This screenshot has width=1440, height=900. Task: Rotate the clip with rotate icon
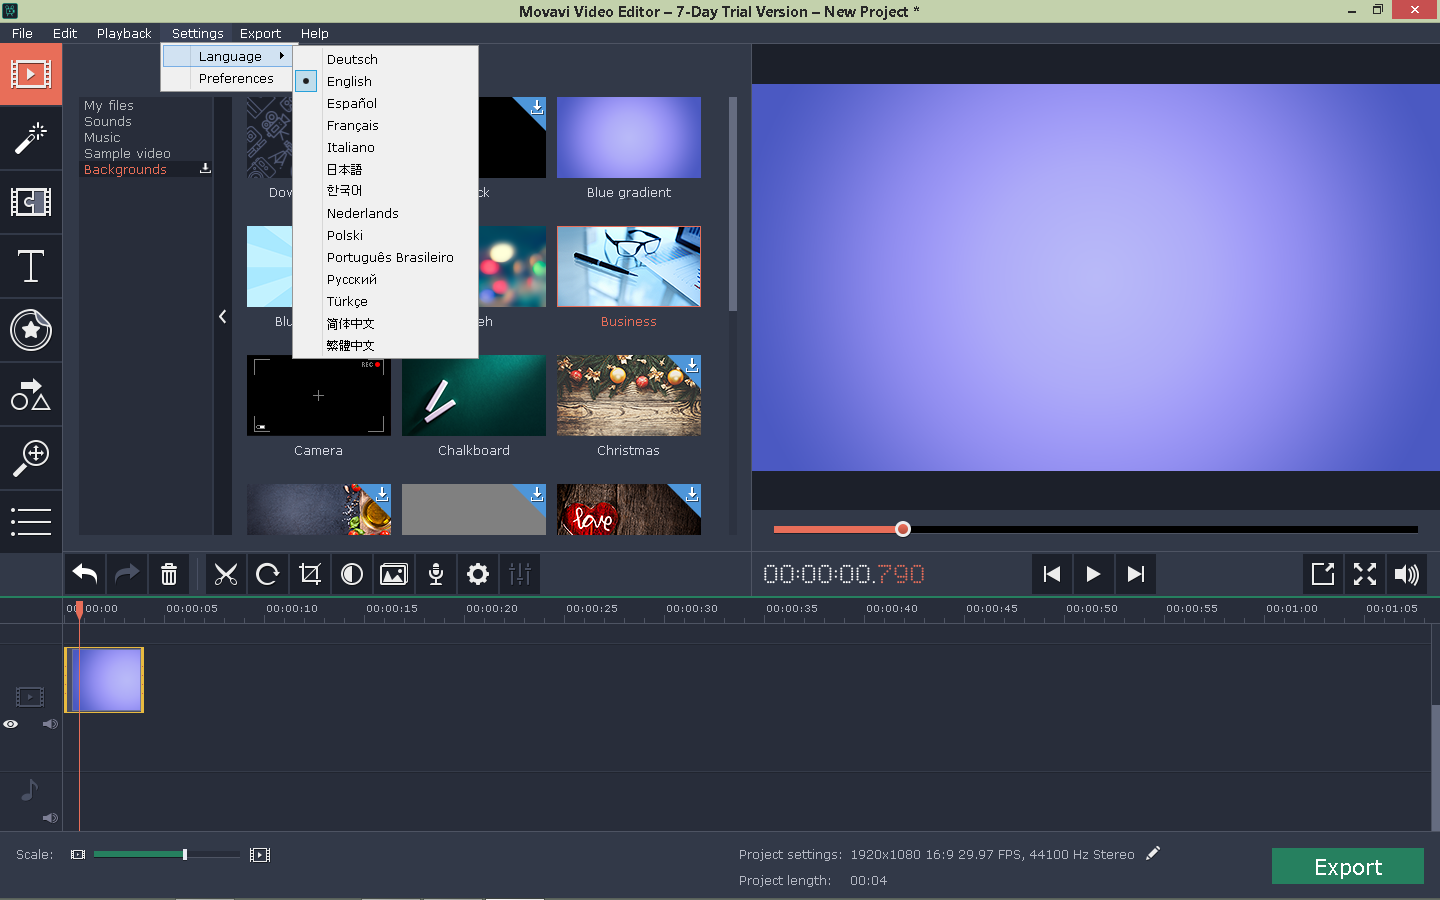pyautogui.click(x=268, y=574)
